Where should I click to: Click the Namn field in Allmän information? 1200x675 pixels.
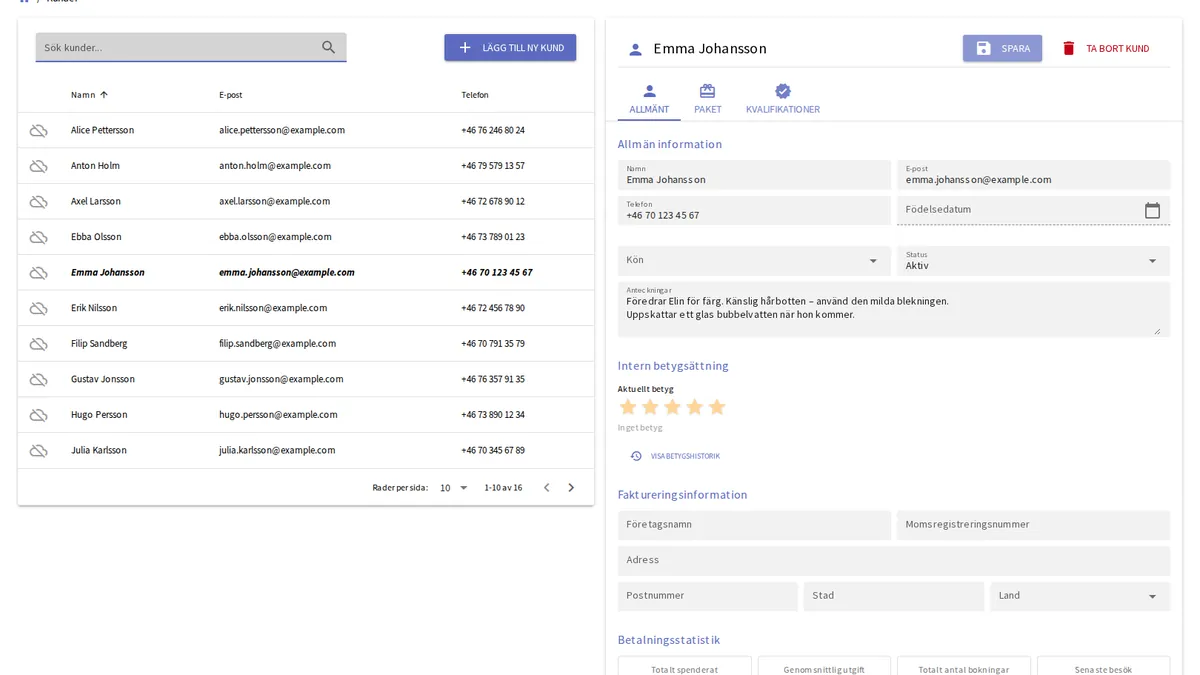coord(754,175)
